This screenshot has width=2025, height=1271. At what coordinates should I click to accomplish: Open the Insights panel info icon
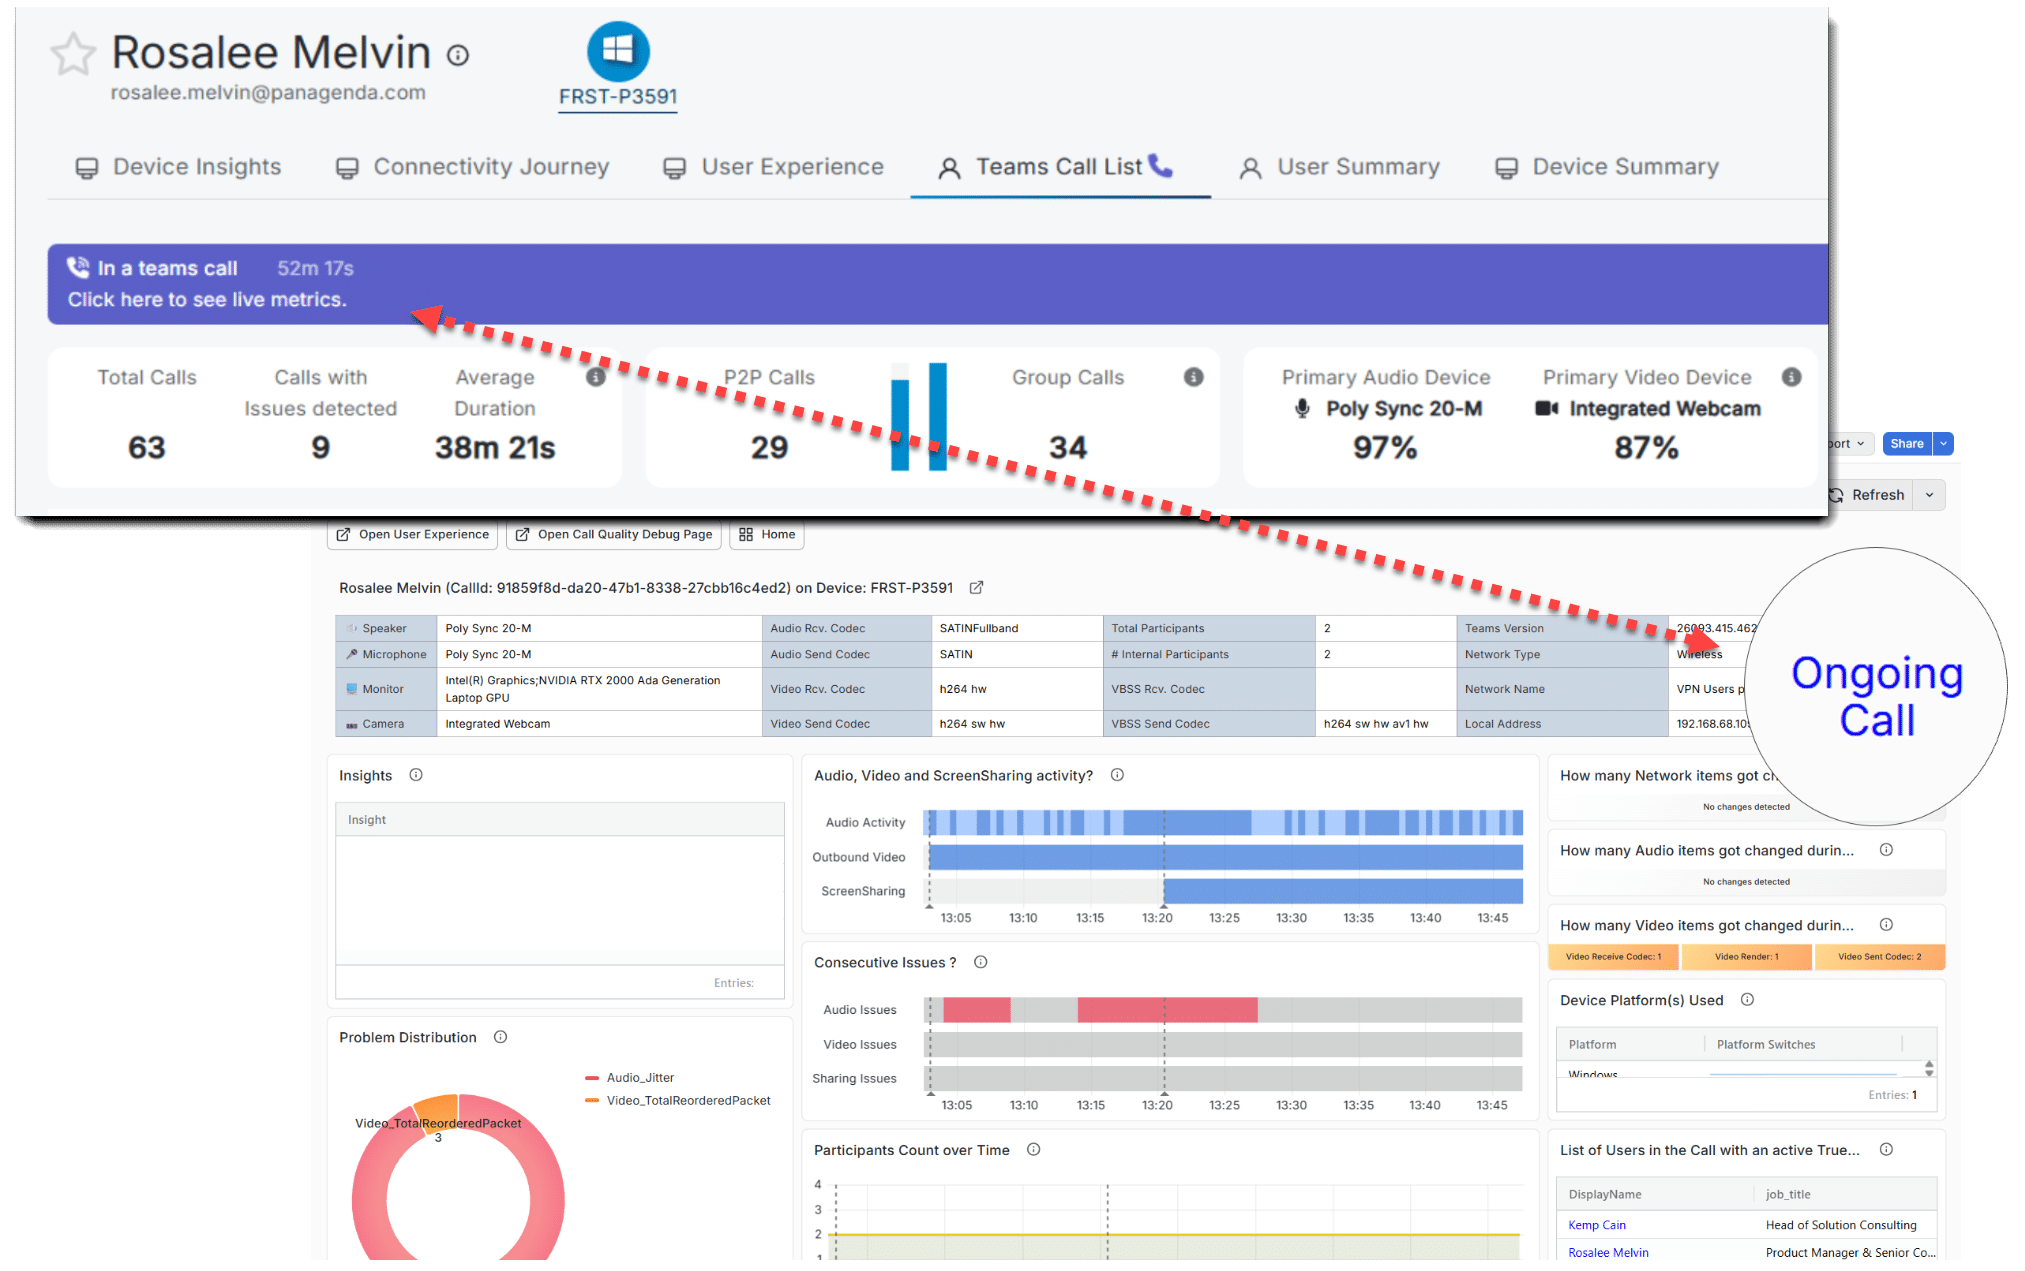pyautogui.click(x=416, y=775)
